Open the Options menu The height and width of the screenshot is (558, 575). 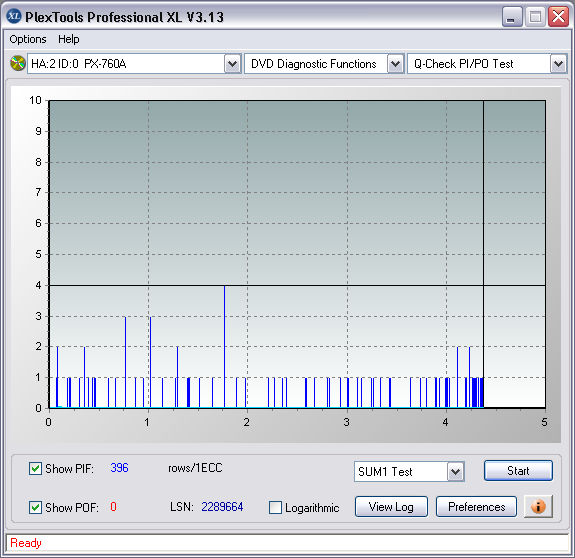28,39
